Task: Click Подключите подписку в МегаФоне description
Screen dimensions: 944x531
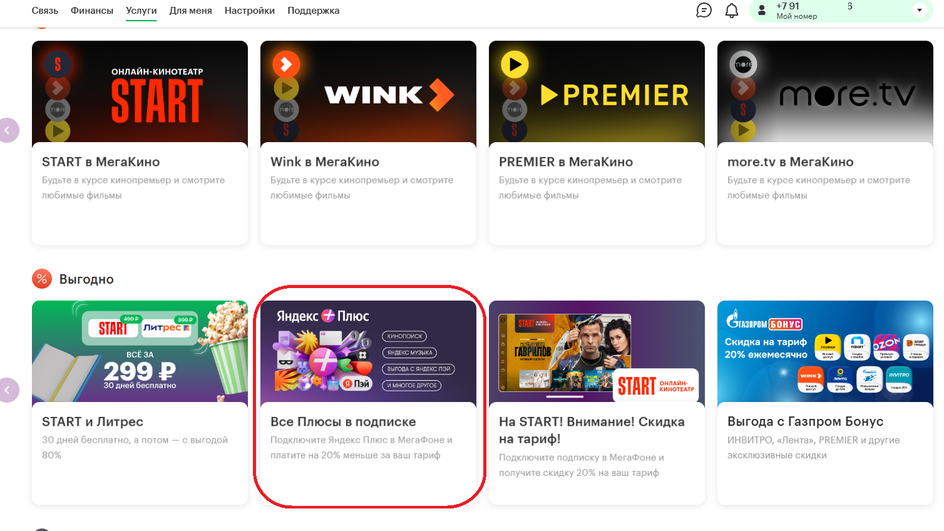Action: pos(582,465)
